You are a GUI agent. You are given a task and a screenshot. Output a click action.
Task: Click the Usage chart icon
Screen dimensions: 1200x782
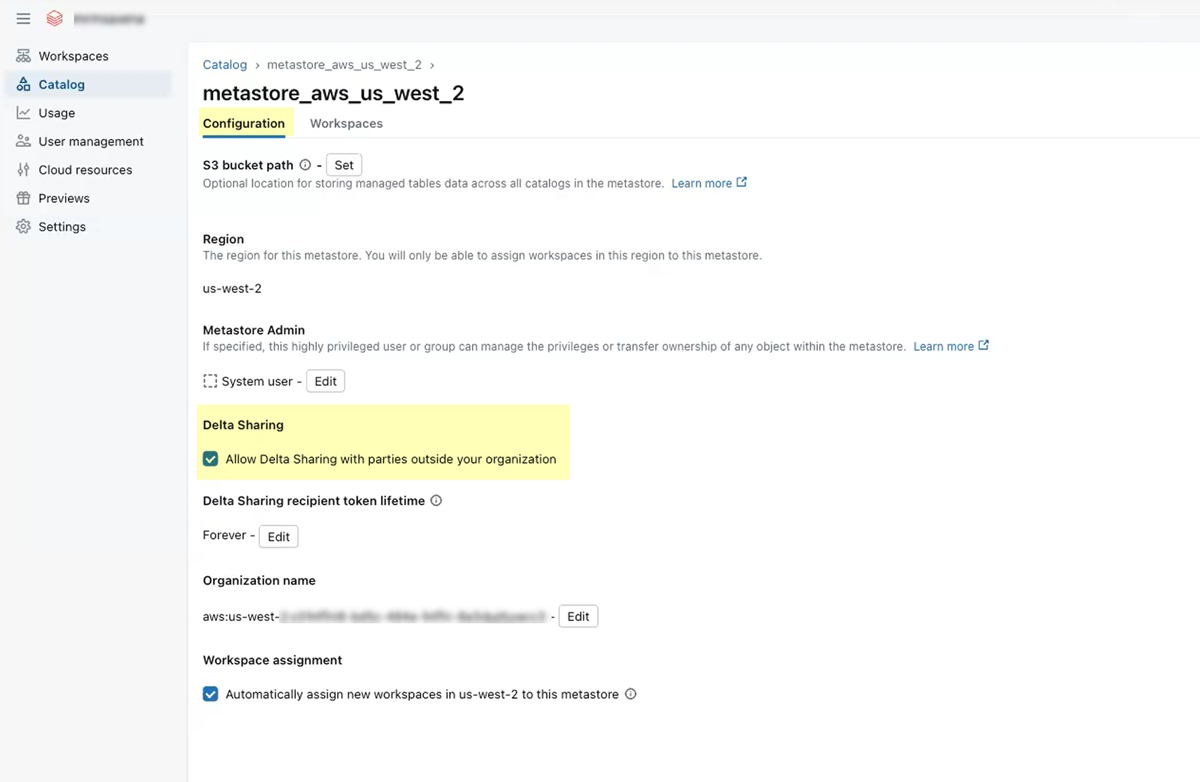(x=23, y=113)
